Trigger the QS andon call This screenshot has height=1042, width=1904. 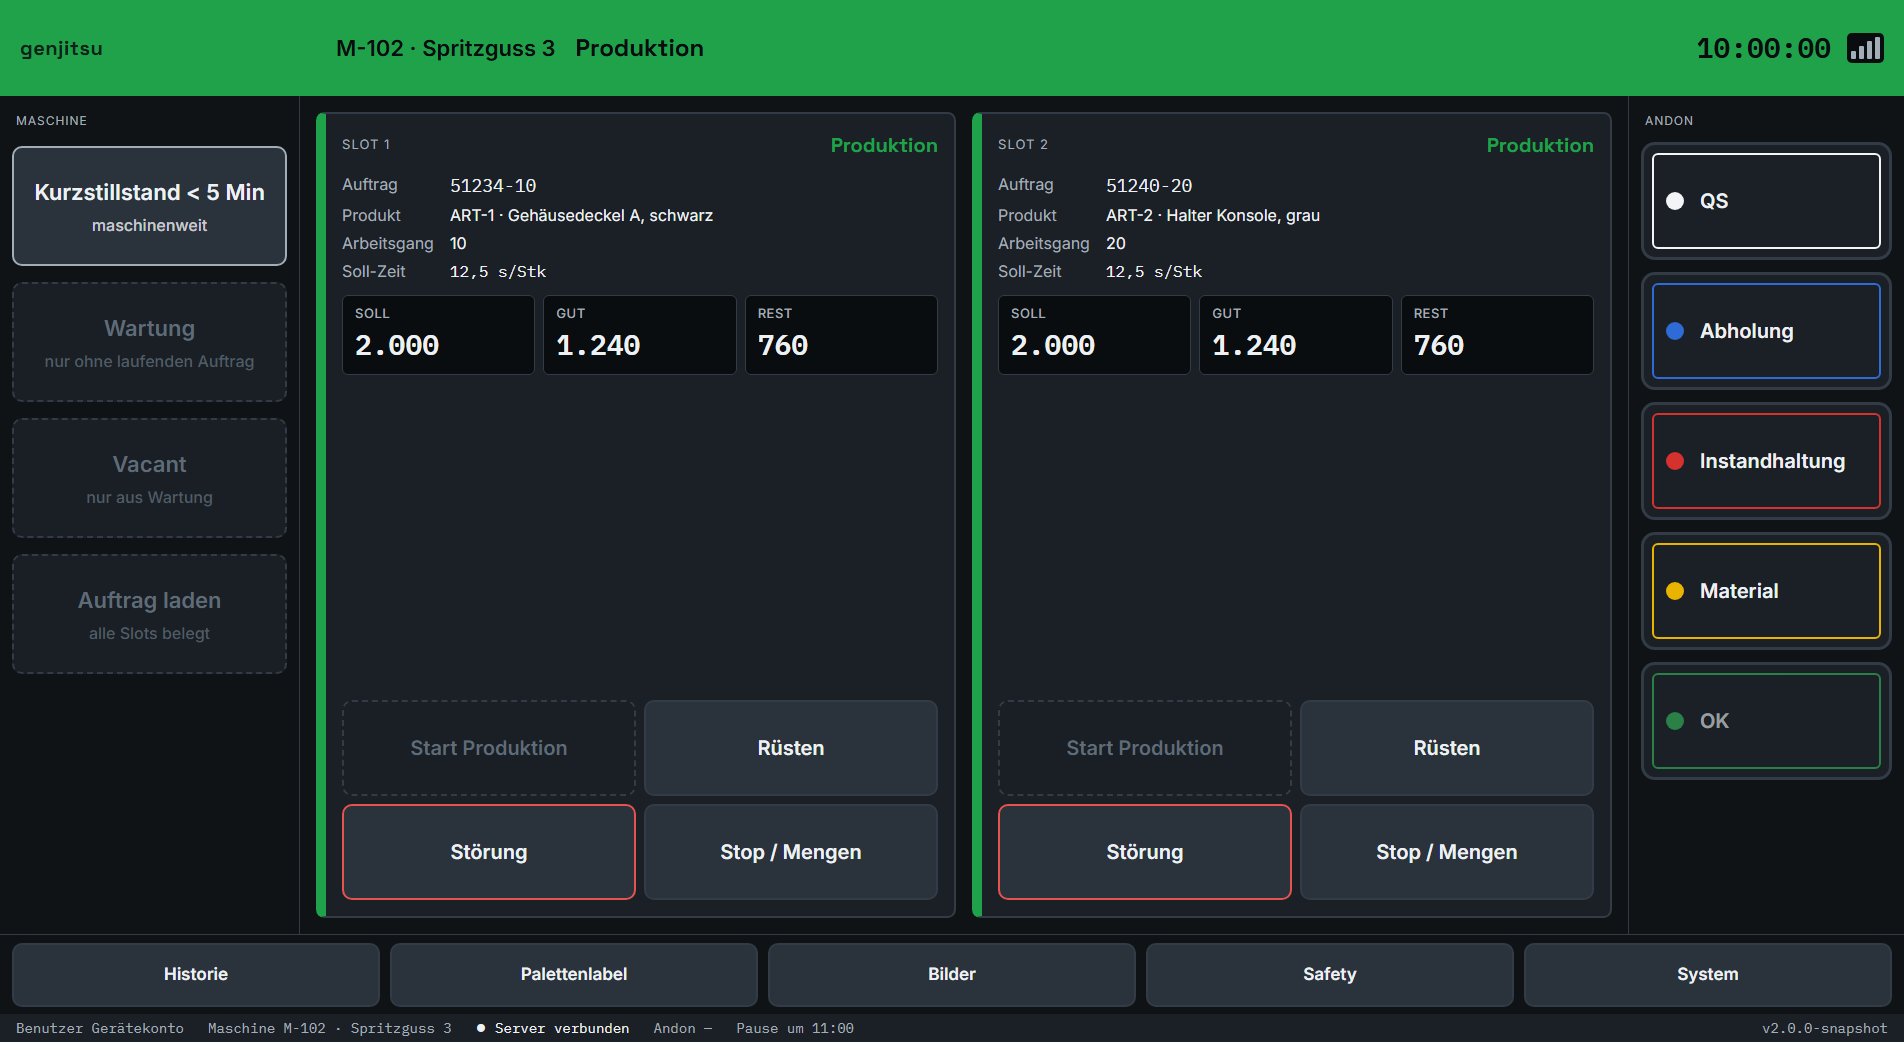point(1766,201)
